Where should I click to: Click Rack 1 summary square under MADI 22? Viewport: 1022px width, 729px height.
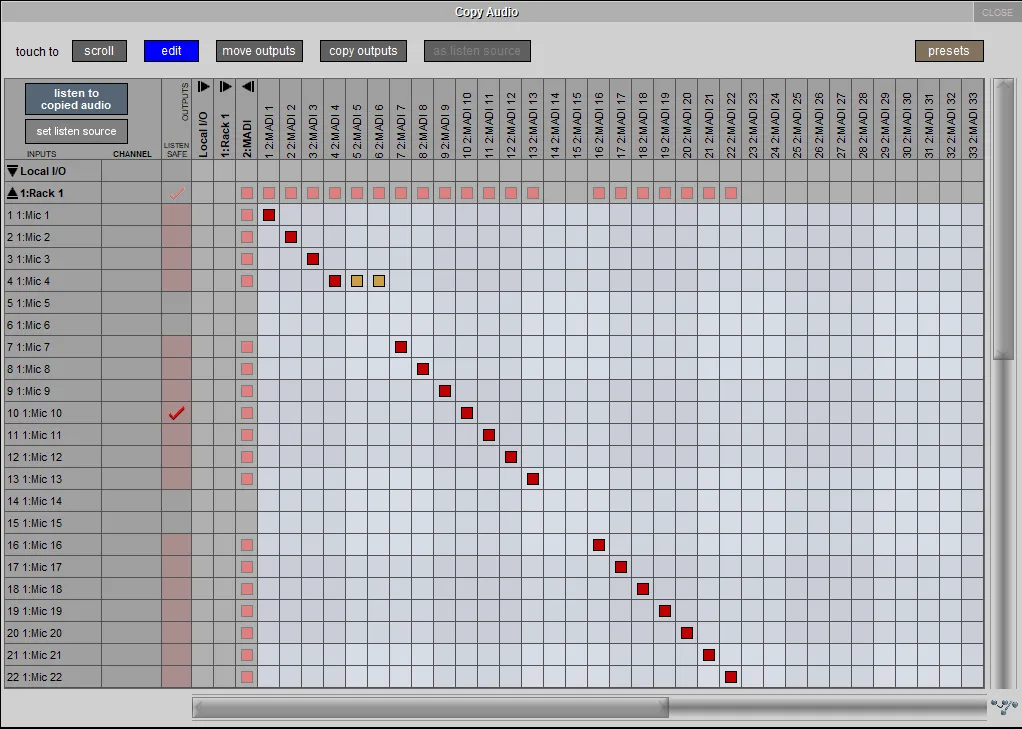(731, 193)
